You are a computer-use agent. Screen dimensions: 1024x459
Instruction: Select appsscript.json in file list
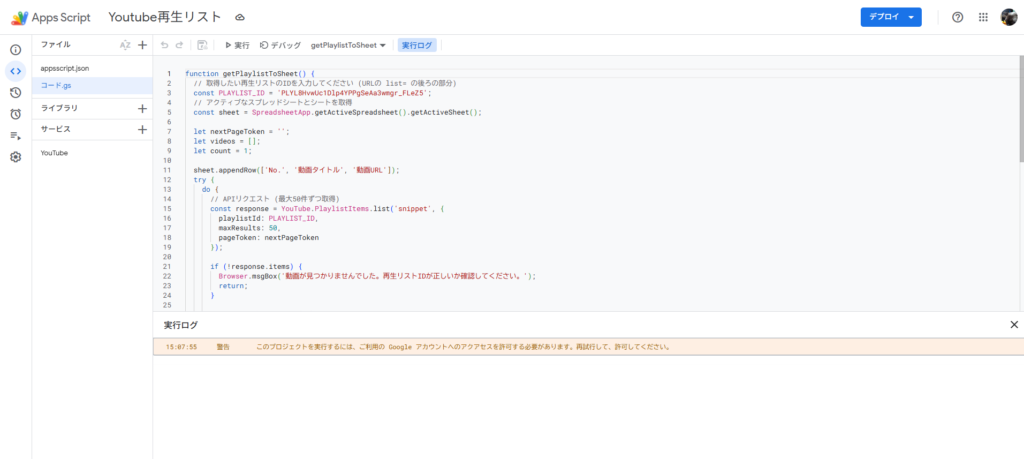tap(65, 68)
